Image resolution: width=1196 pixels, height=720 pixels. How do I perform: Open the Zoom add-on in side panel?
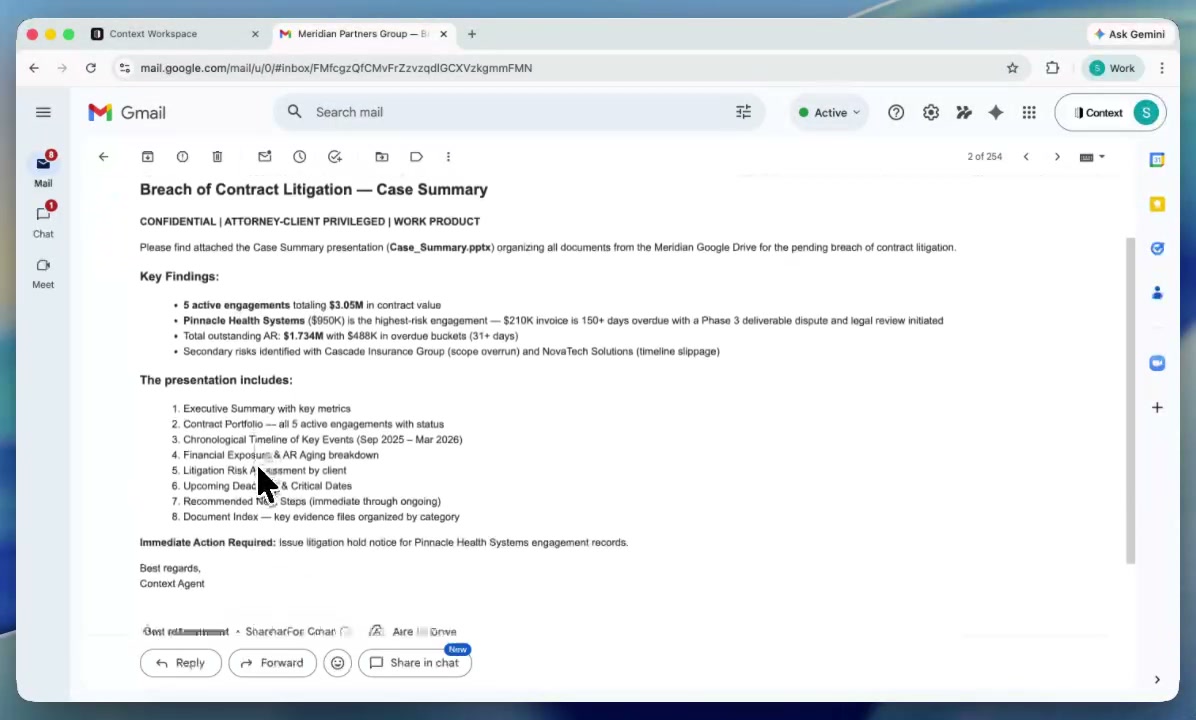1157,363
